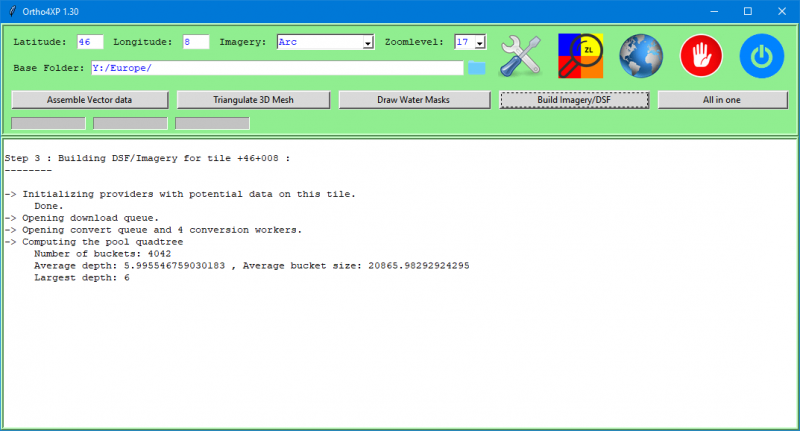Click the 'Opening convert queue' log line

(153, 230)
